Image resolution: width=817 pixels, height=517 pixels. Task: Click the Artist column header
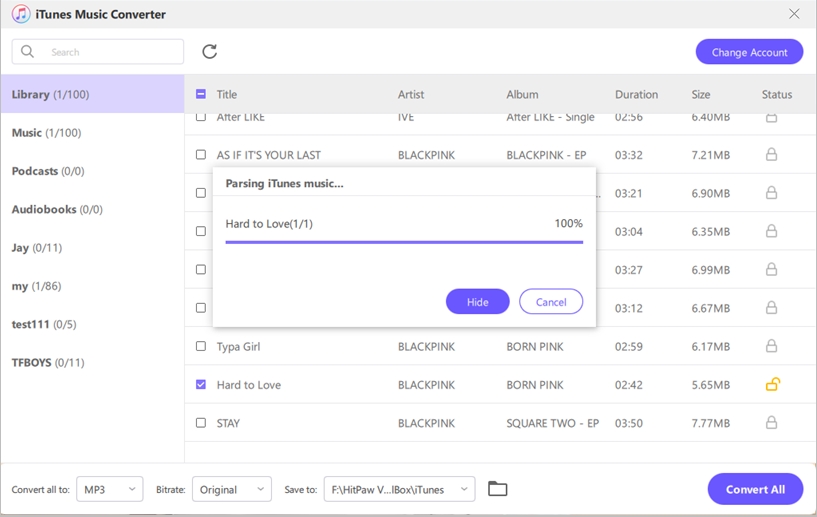click(411, 94)
